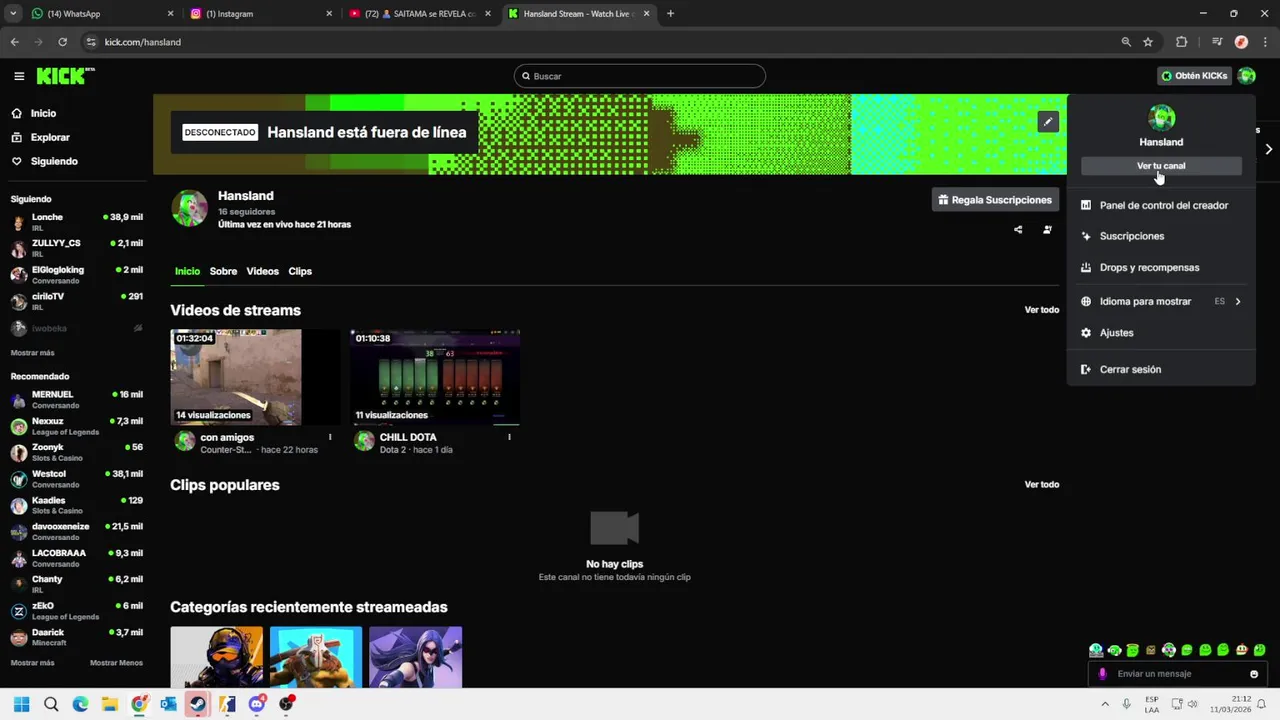
Task: Switch to the 'Sobre' channel tab
Action: [x=223, y=271]
